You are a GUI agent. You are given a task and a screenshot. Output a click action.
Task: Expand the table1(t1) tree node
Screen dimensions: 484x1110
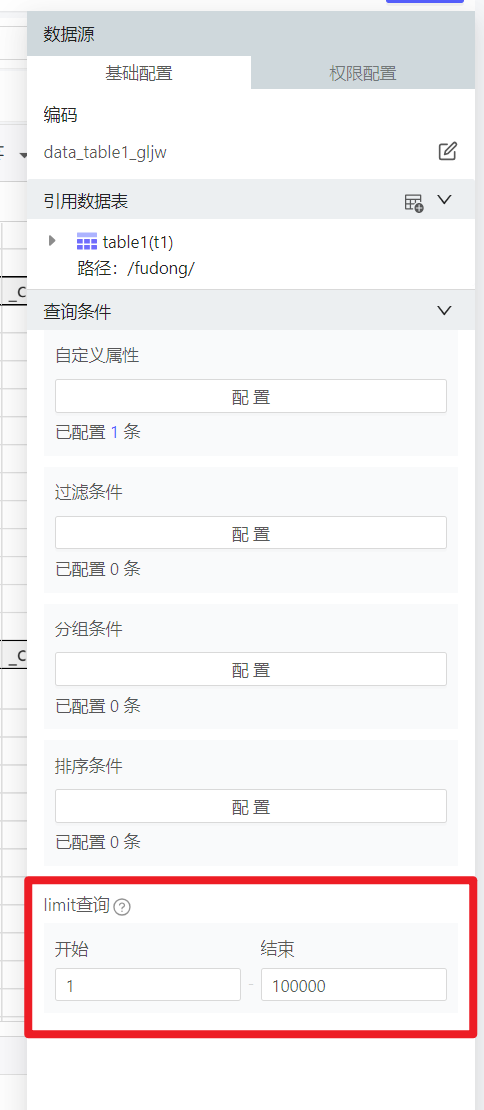pyautogui.click(x=52, y=241)
